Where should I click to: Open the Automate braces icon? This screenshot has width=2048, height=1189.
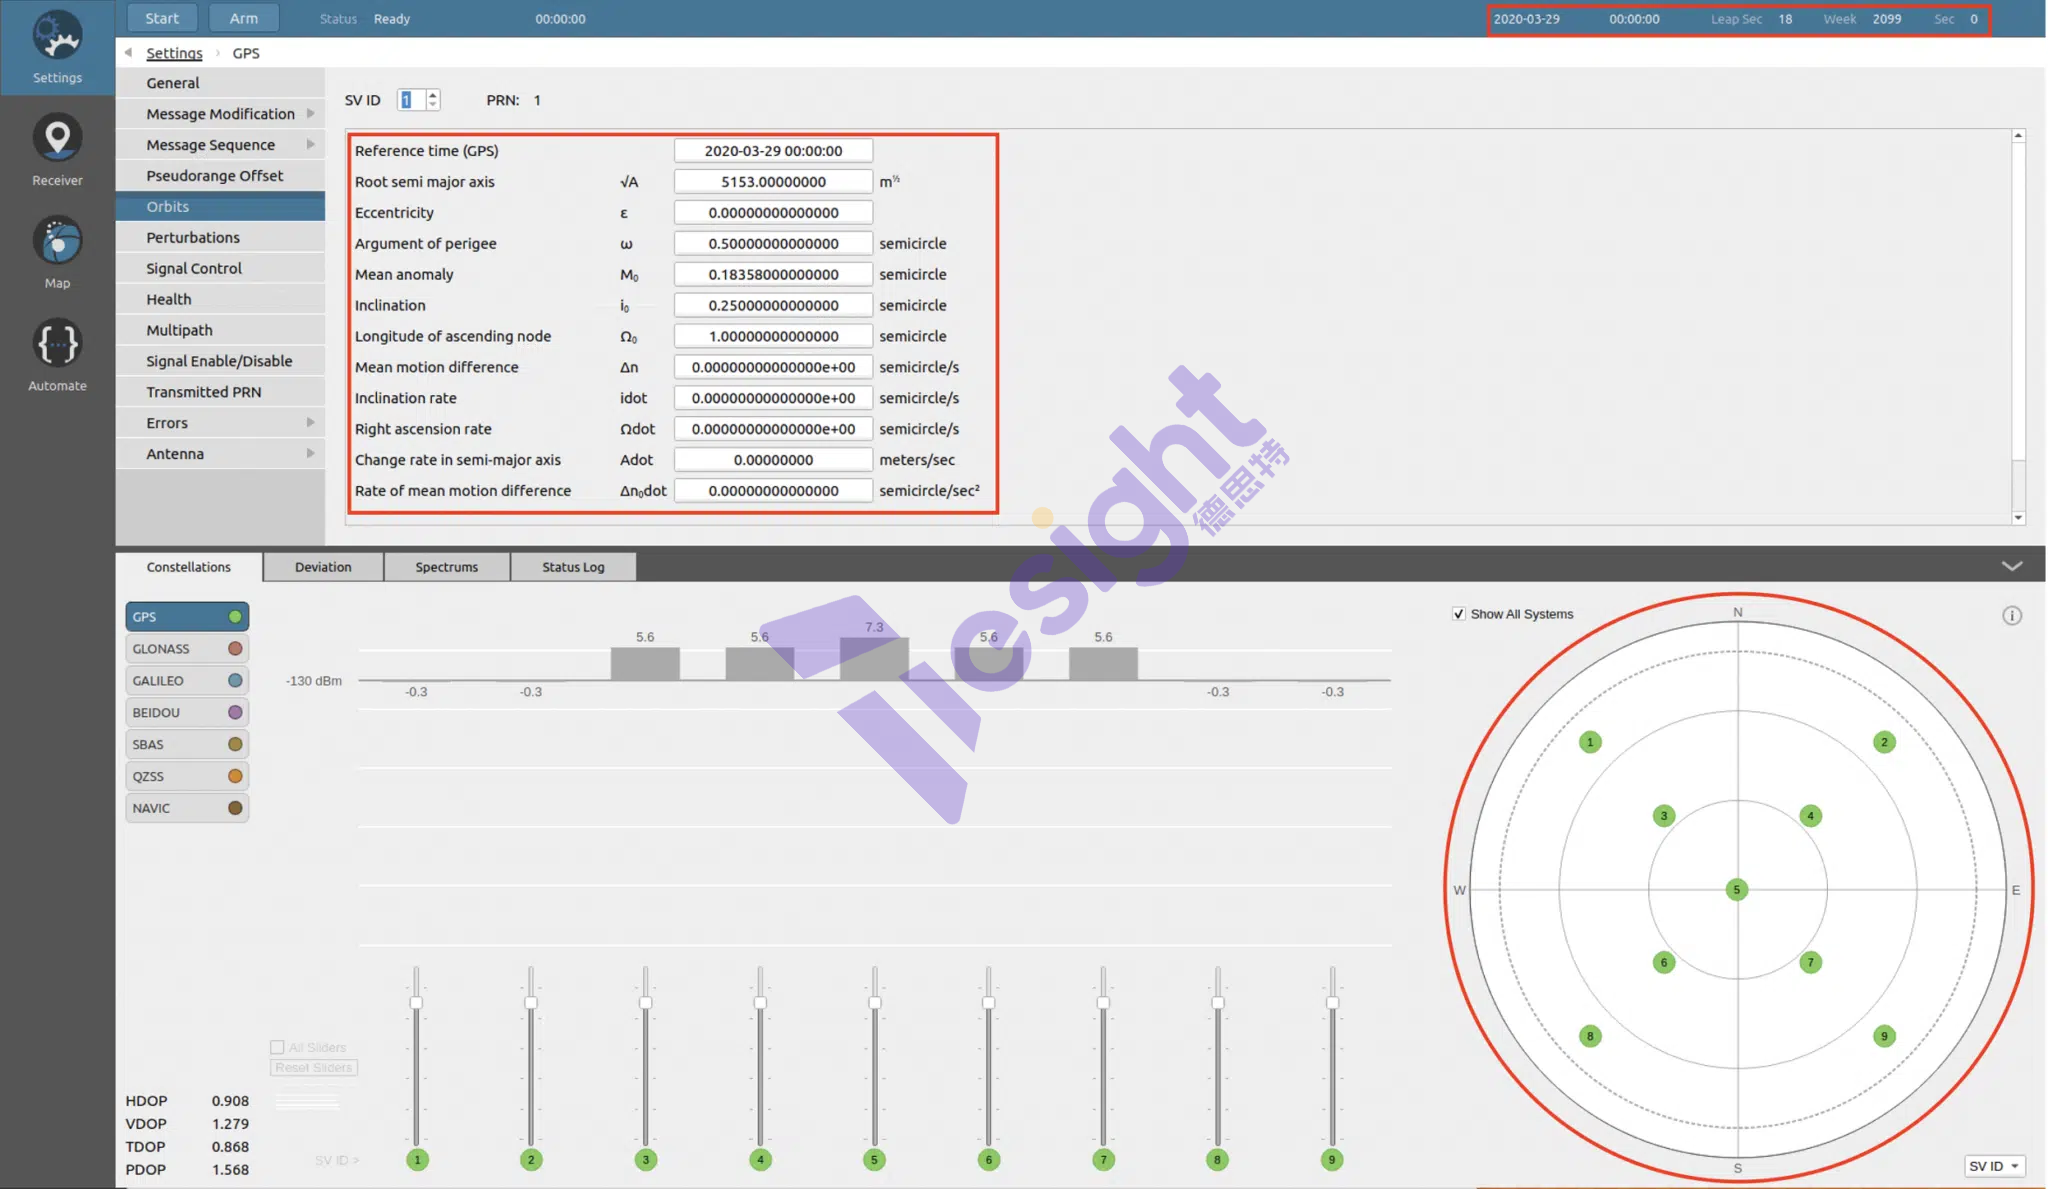57,344
